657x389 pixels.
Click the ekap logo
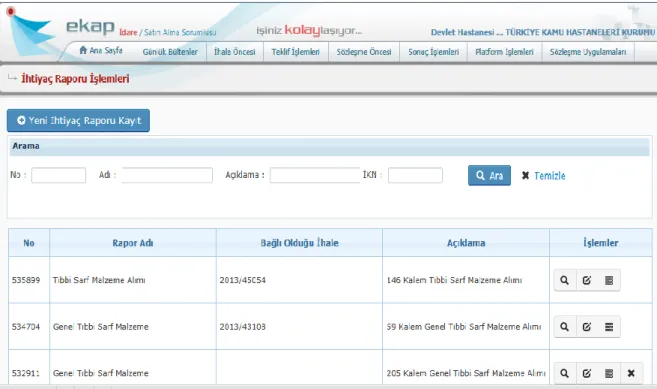click(x=90, y=26)
